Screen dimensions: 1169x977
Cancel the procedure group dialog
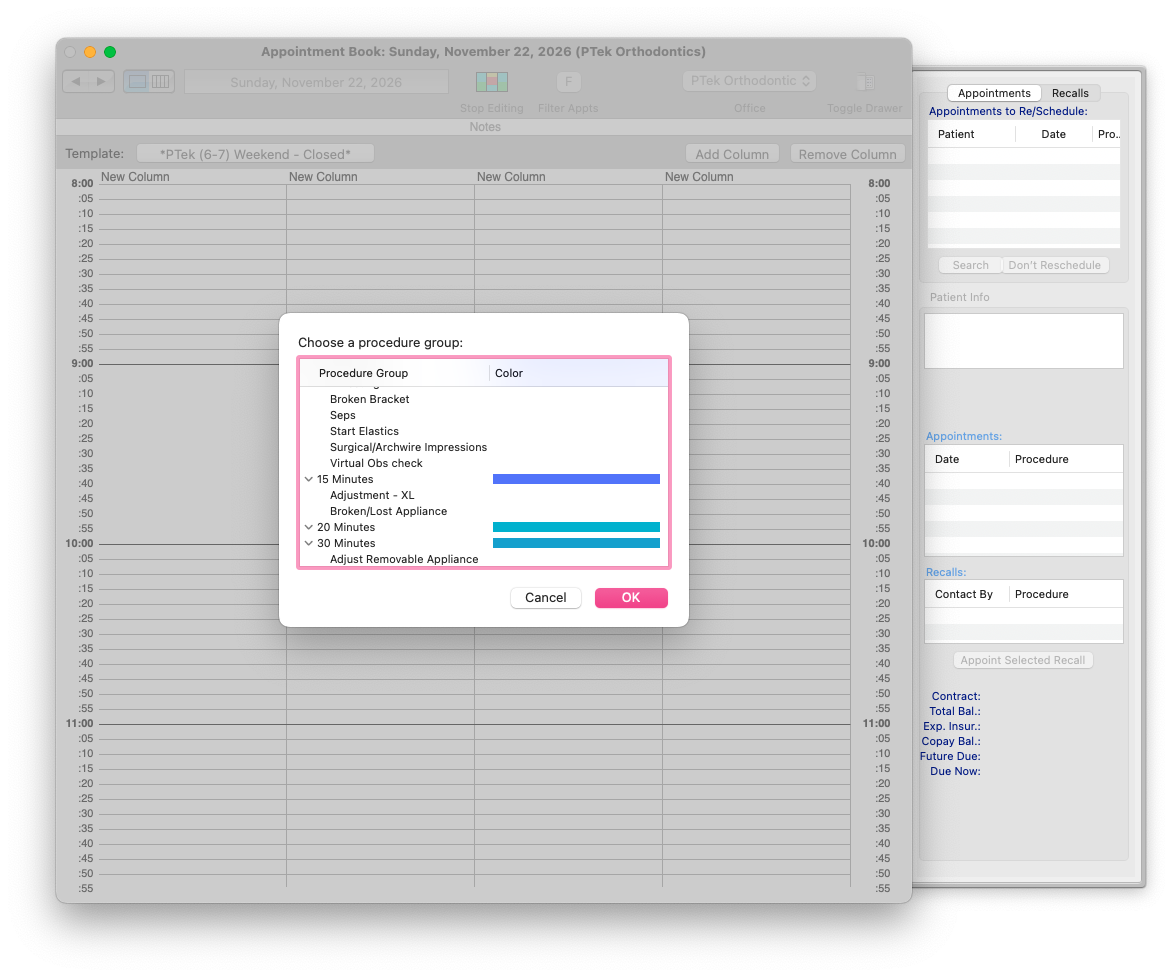click(x=545, y=597)
